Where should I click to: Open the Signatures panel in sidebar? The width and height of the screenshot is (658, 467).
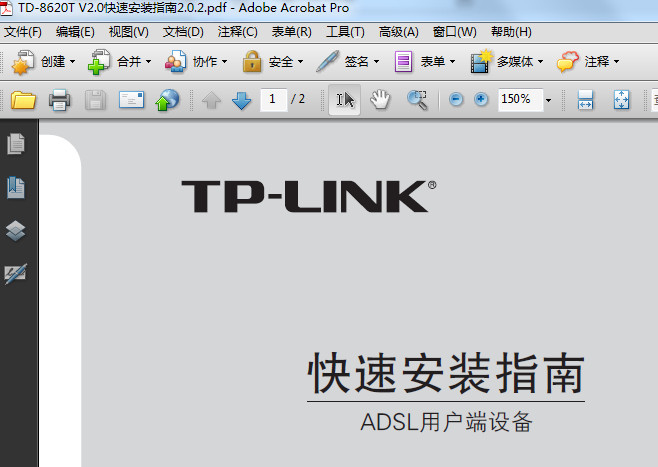pos(16,274)
